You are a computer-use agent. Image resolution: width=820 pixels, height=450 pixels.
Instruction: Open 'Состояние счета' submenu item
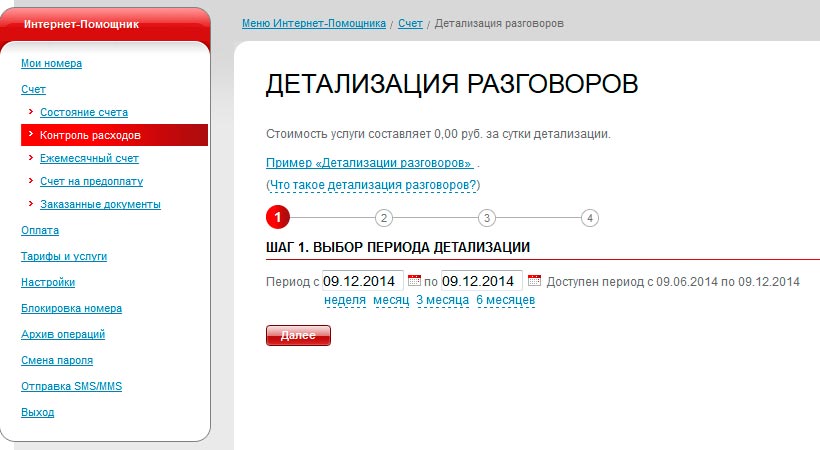(84, 112)
